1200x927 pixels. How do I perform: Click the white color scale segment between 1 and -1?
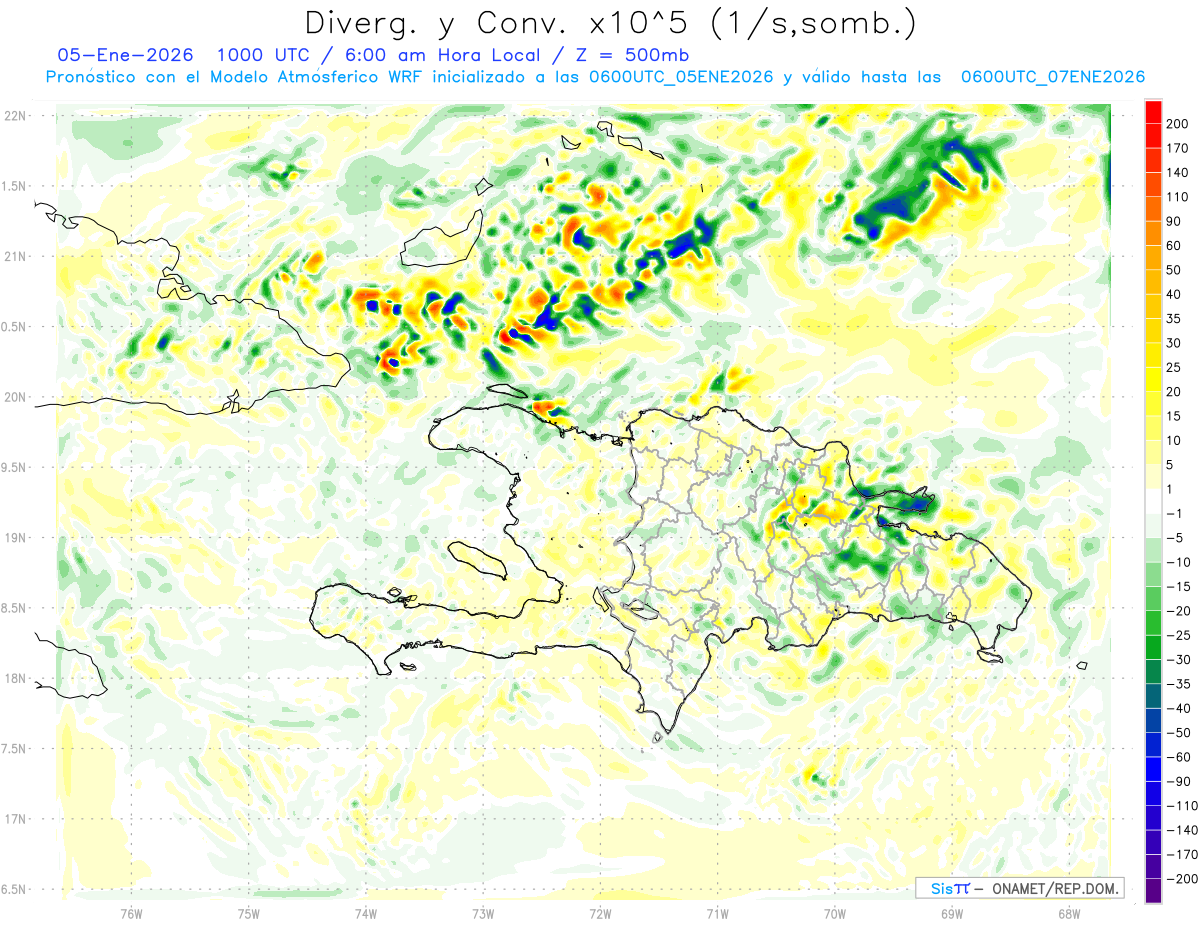coord(1153,502)
